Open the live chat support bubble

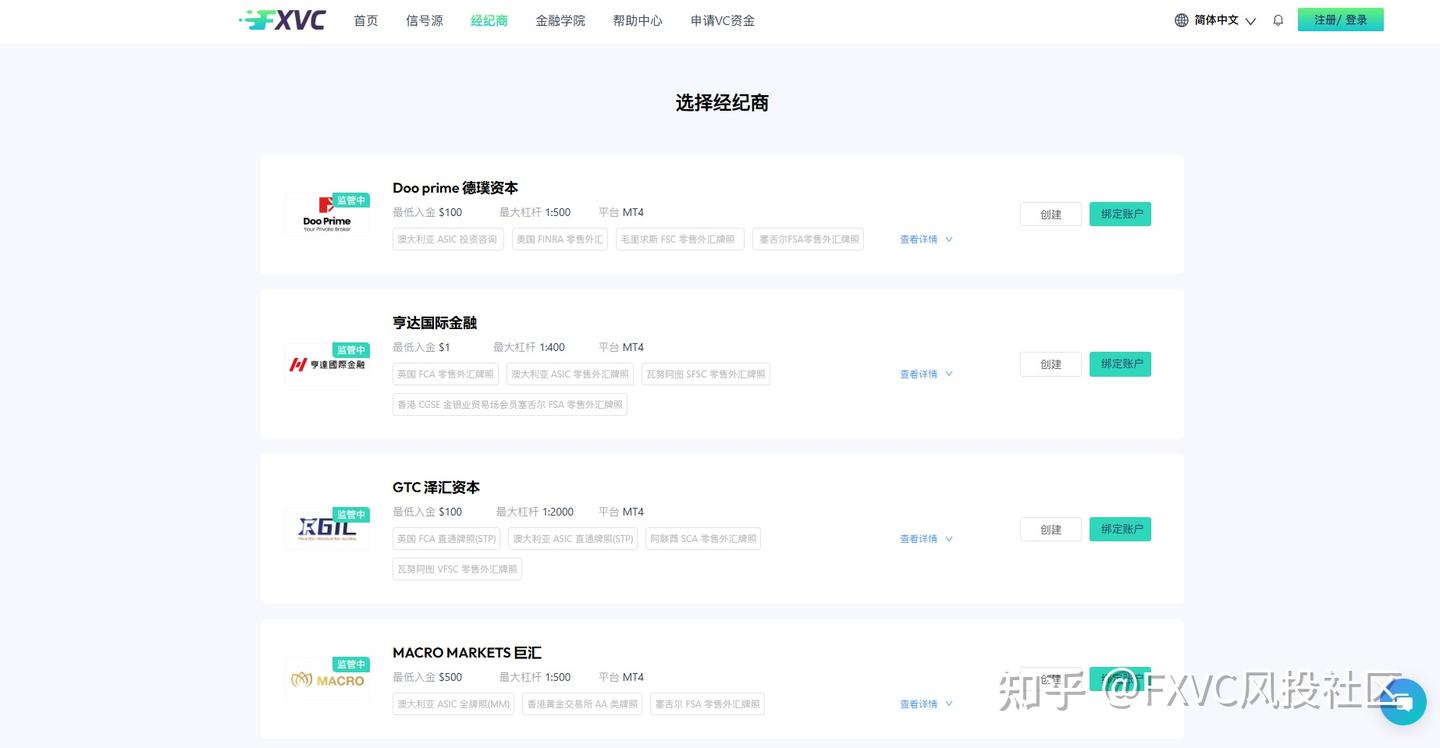coord(1402,702)
